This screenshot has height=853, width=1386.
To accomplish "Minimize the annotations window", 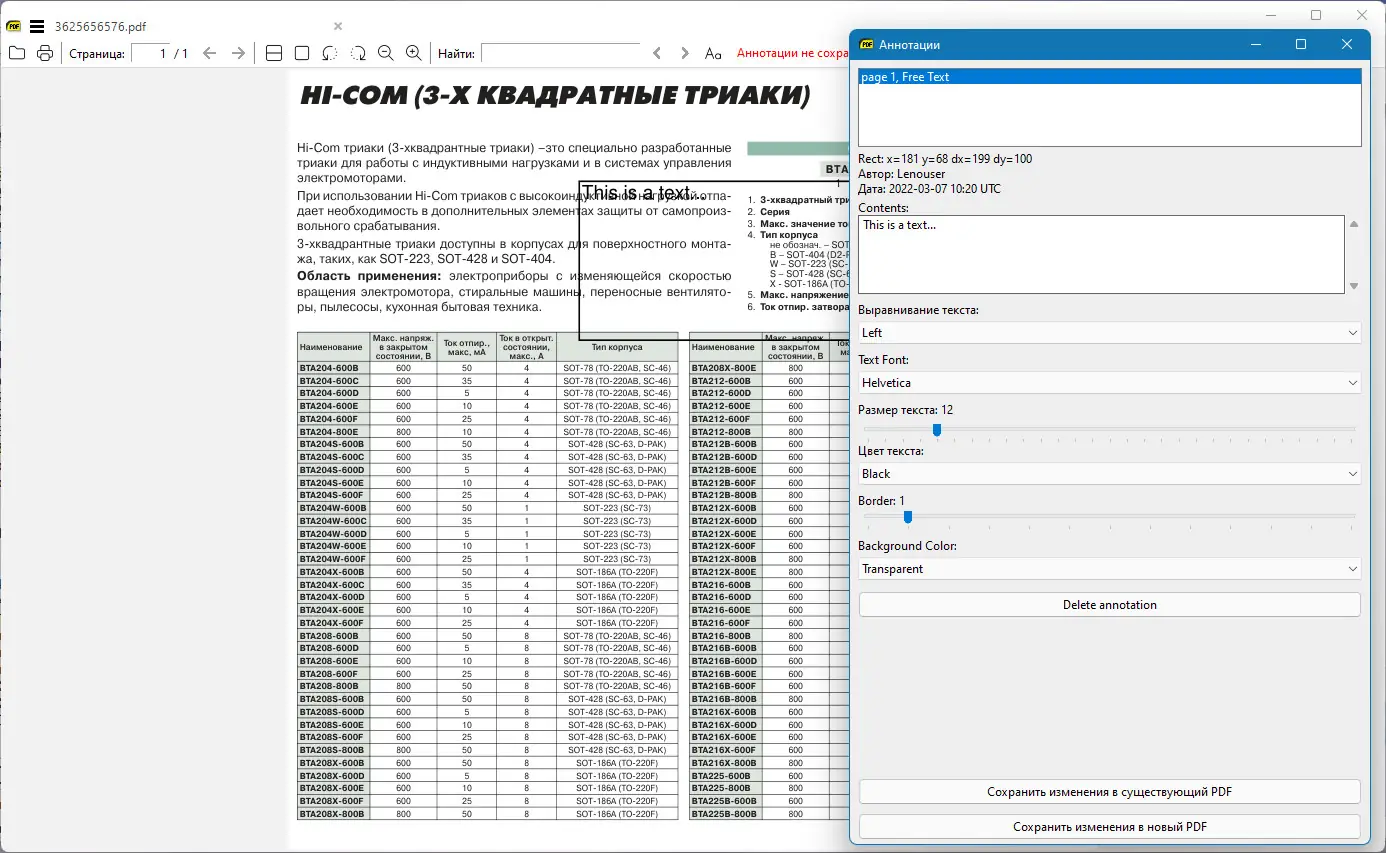I will point(1256,44).
